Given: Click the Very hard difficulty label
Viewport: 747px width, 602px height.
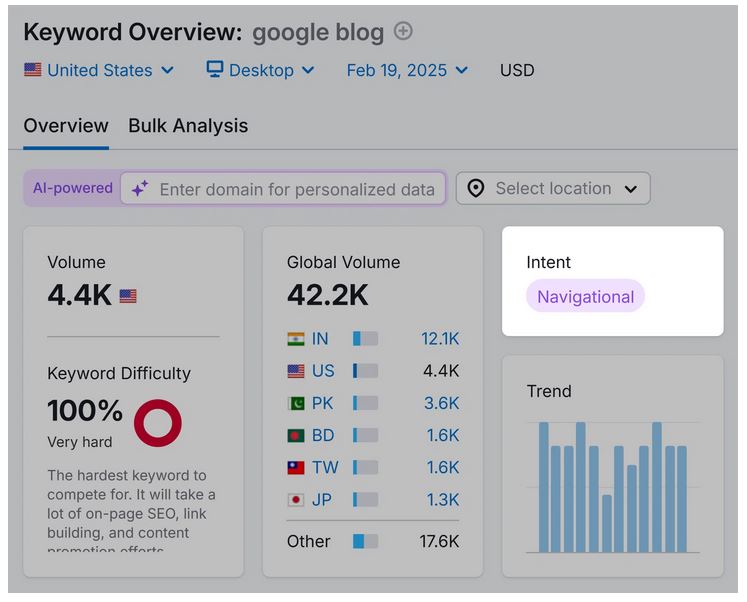Looking at the screenshot, I should click(80, 442).
